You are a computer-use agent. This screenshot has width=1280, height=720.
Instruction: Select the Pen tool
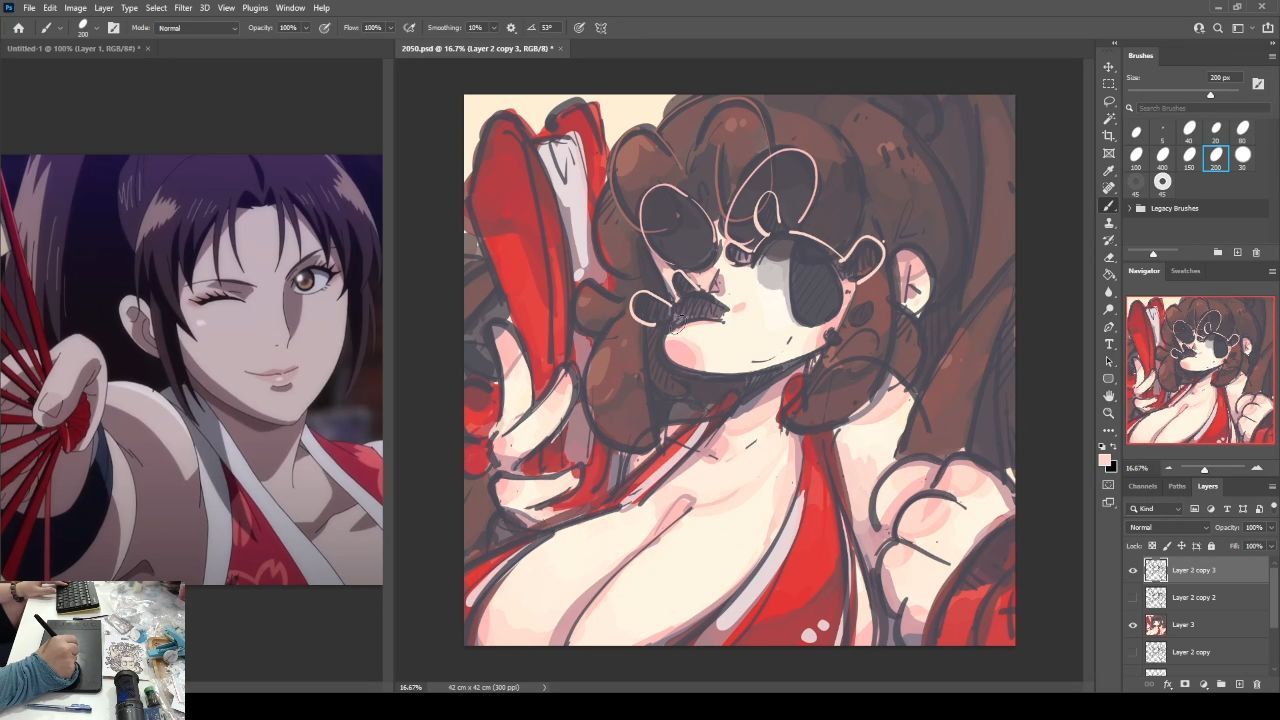(1108, 327)
